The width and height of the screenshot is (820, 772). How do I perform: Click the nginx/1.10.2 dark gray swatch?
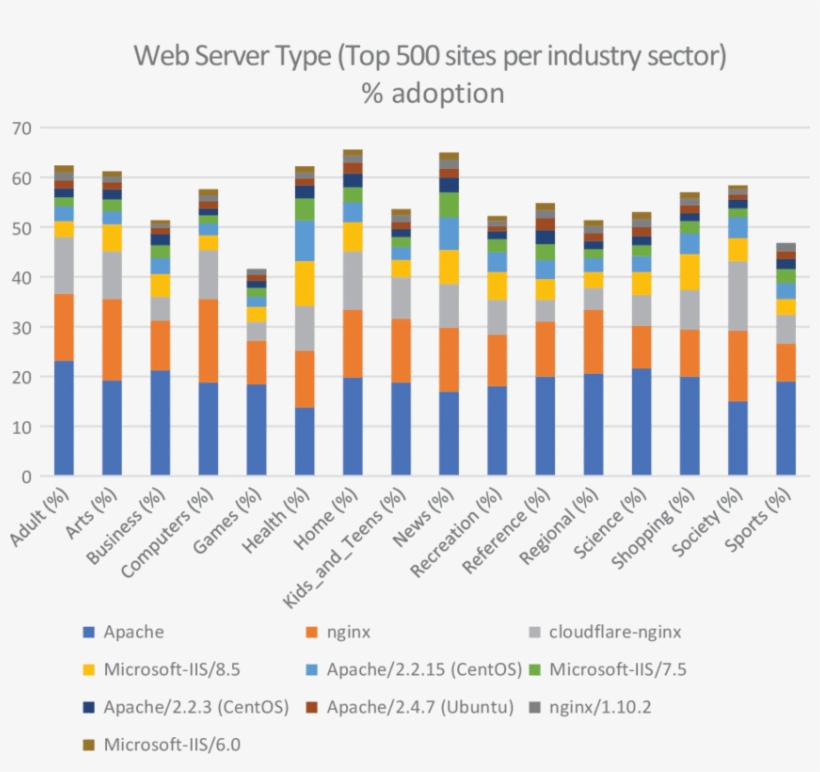pyautogui.click(x=534, y=707)
